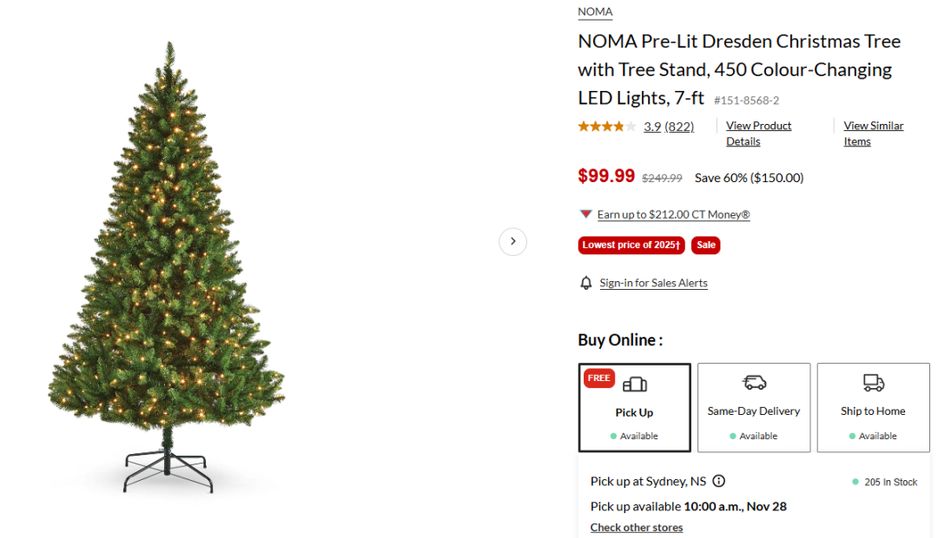Click Earn up to $212.00 CT Money link
This screenshot has height=538, width=938.
pyautogui.click(x=673, y=214)
